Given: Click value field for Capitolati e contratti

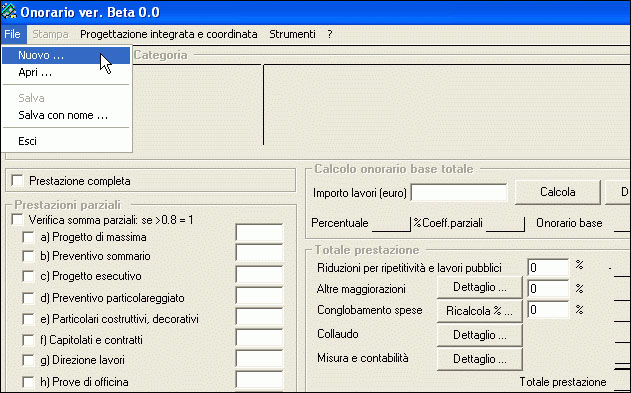Looking at the screenshot, I should (259, 338).
